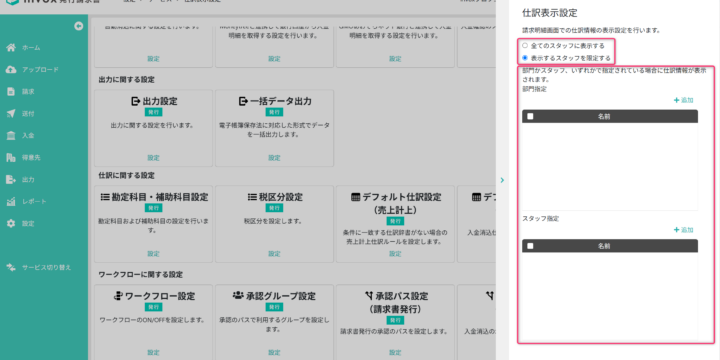Click the 出力設定 card title icon

click(x=135, y=101)
